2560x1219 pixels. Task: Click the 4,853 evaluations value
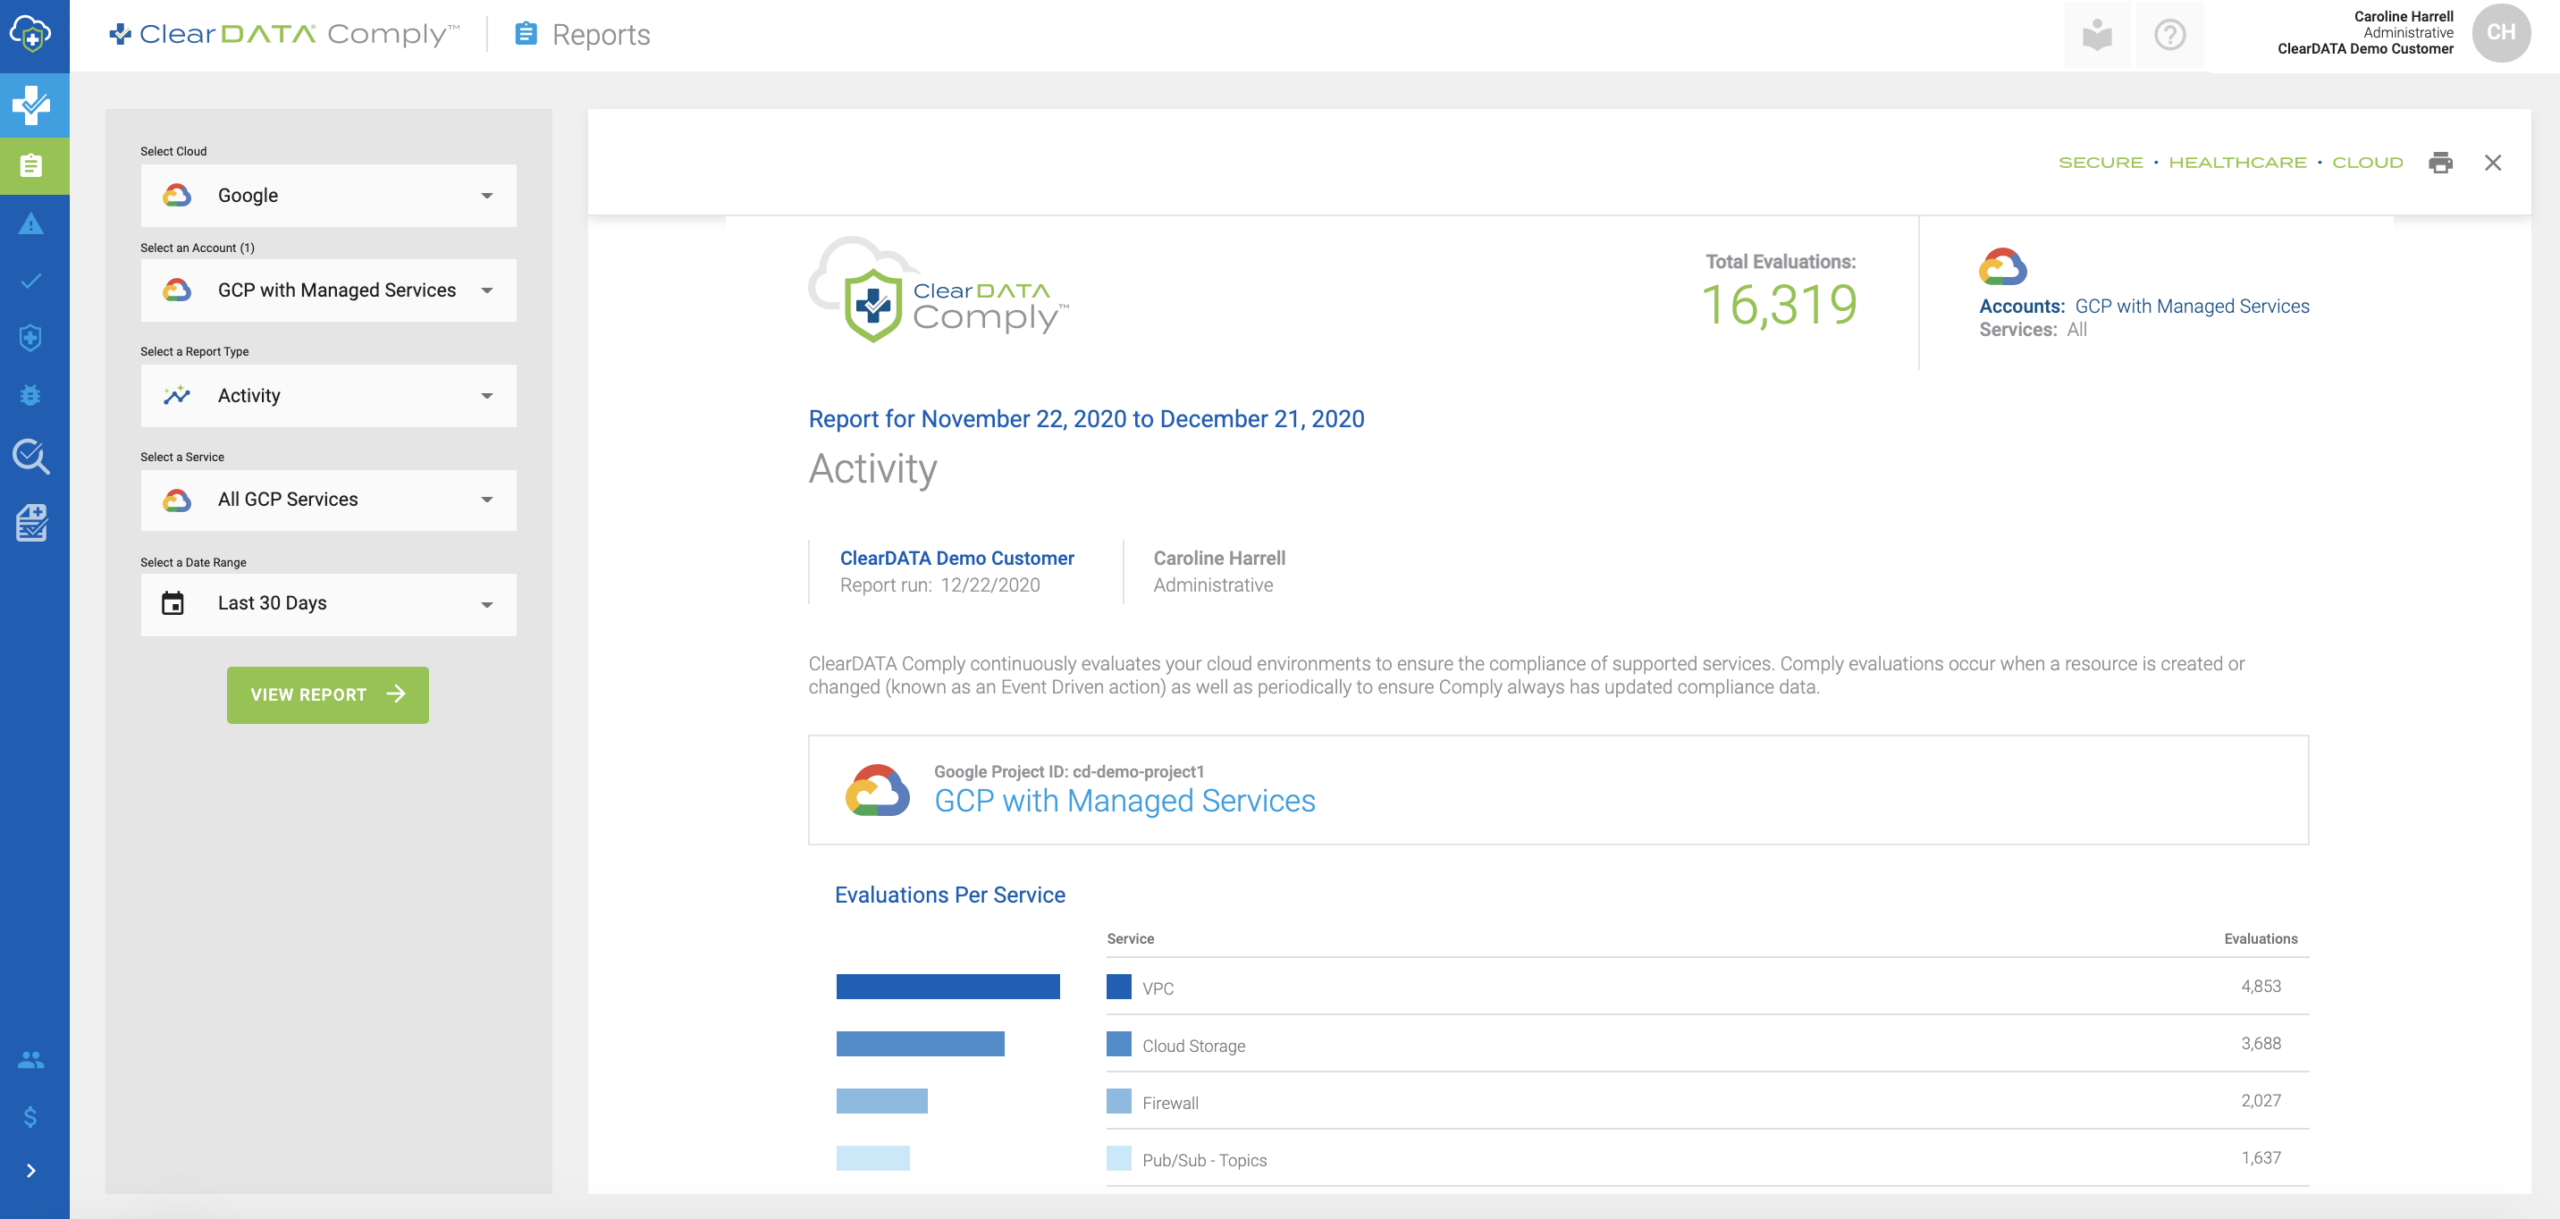pyautogui.click(x=2261, y=986)
